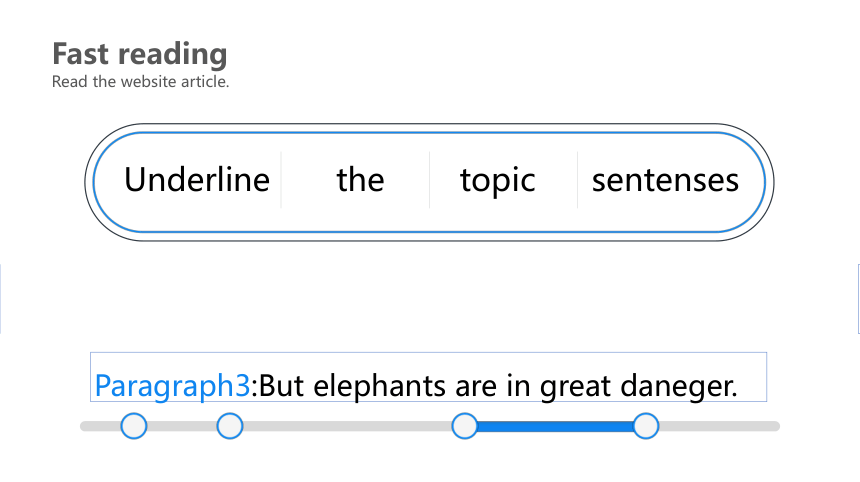The height and width of the screenshot is (482, 860).
Task: Click gray slider track before the first handle
Action: click(x=100, y=426)
